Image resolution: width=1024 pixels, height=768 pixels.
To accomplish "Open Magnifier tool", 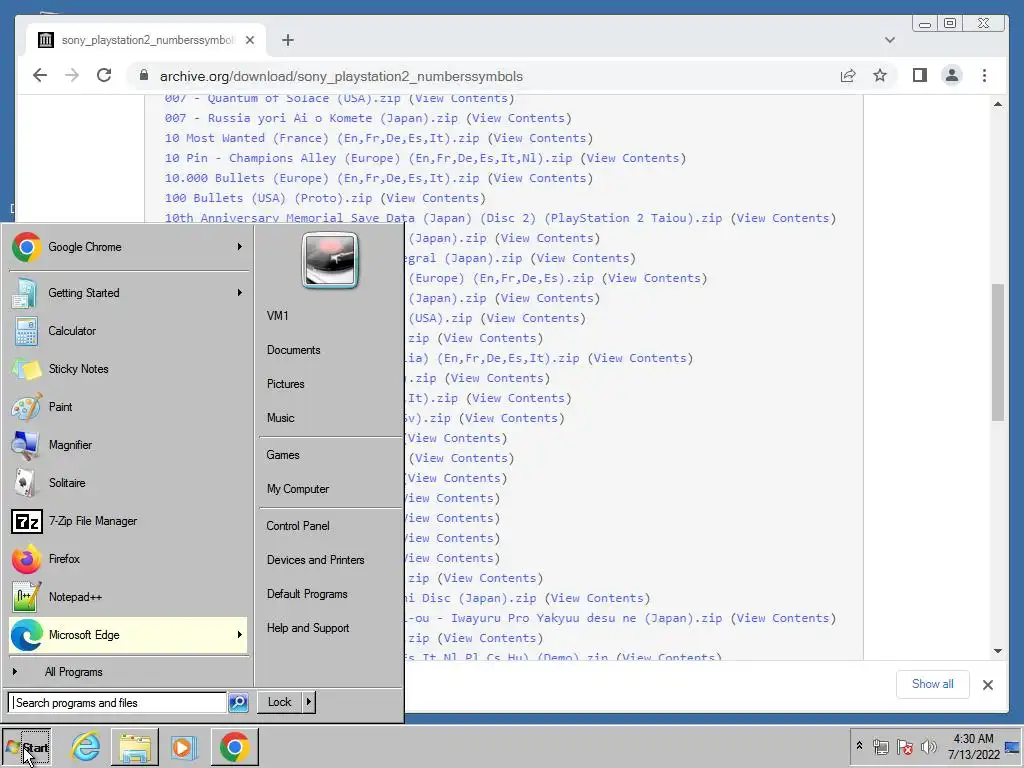I will 128,445.
